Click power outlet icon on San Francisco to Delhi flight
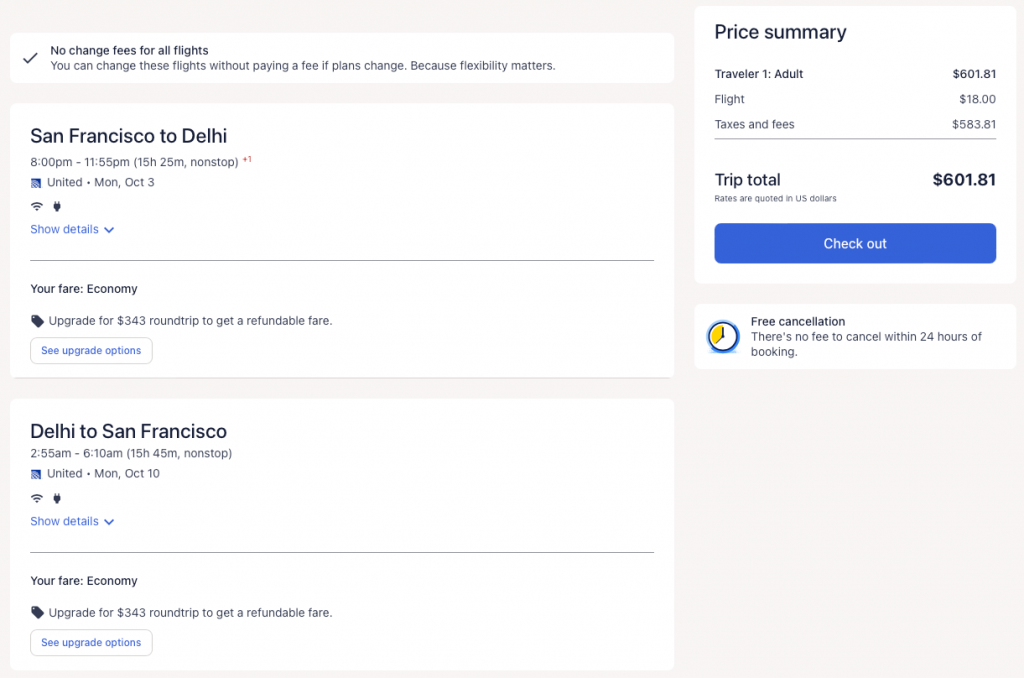Viewport: 1024px width, 678px height. click(x=57, y=207)
